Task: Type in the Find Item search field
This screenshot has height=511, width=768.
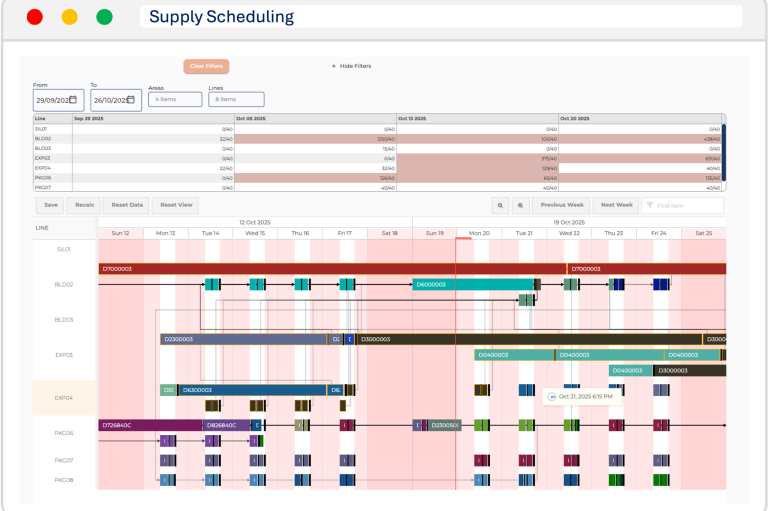Action: 688,205
